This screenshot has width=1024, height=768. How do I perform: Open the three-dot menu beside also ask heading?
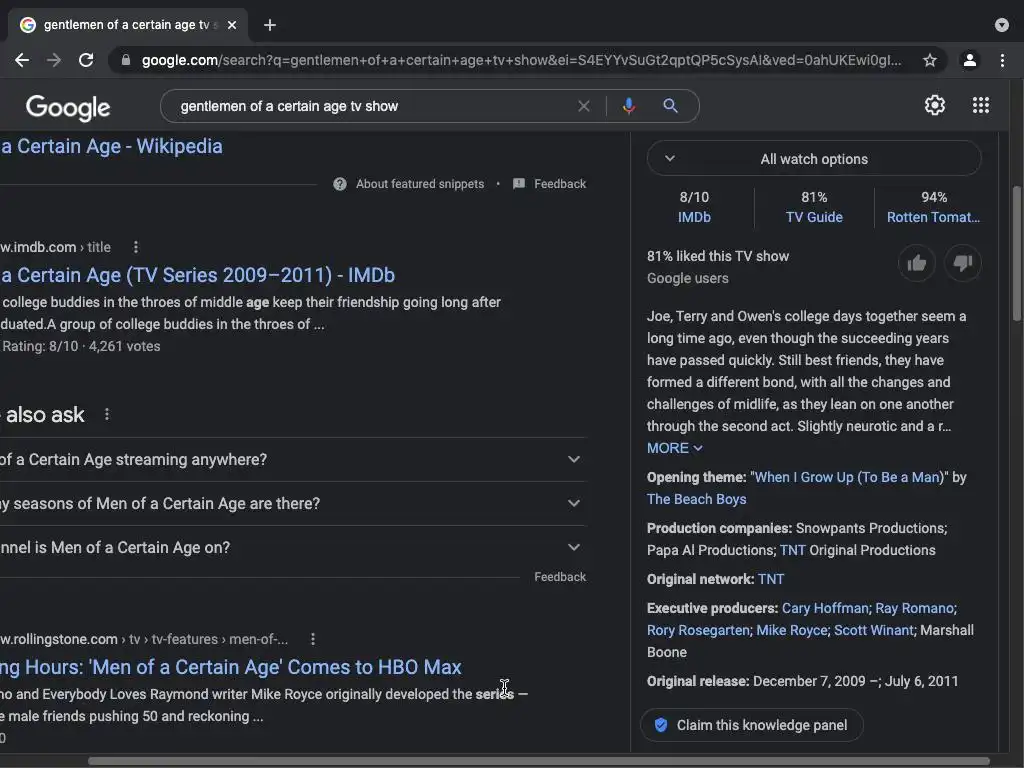[107, 415]
